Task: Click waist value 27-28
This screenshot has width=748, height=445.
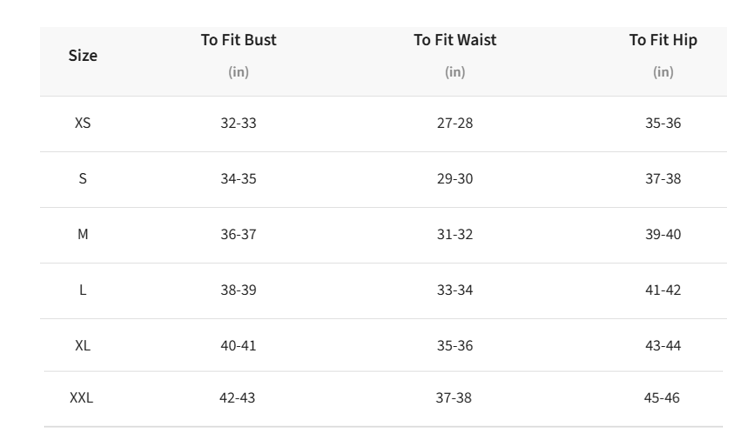Action: click(455, 123)
